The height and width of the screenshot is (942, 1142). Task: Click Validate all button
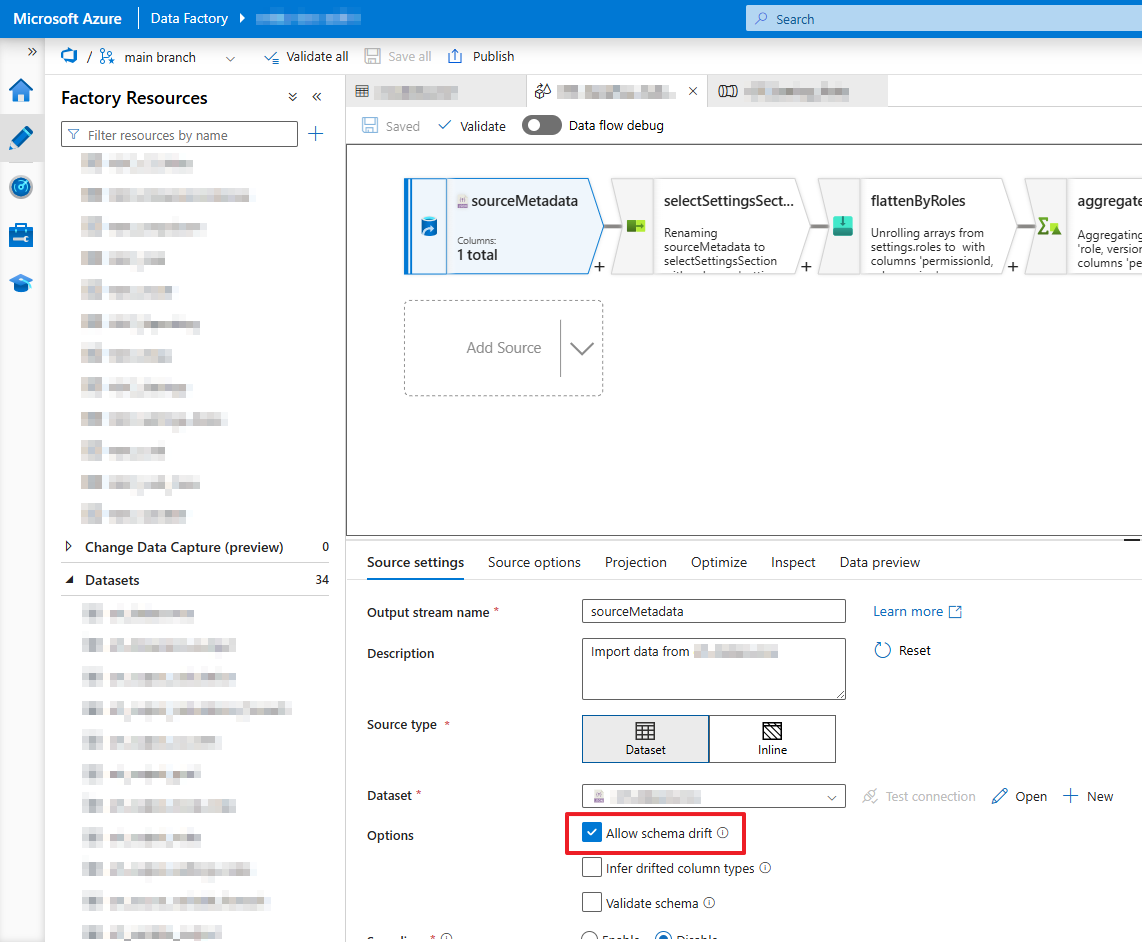[306, 57]
